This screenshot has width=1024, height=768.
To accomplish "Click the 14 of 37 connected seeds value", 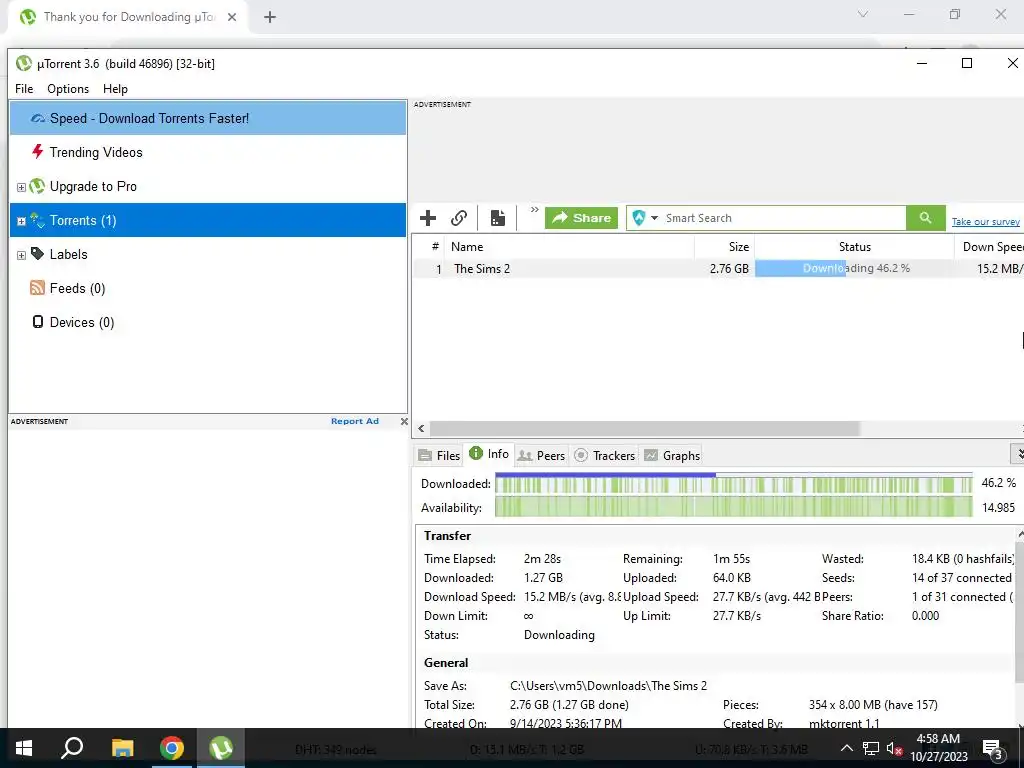I will click(961, 578).
